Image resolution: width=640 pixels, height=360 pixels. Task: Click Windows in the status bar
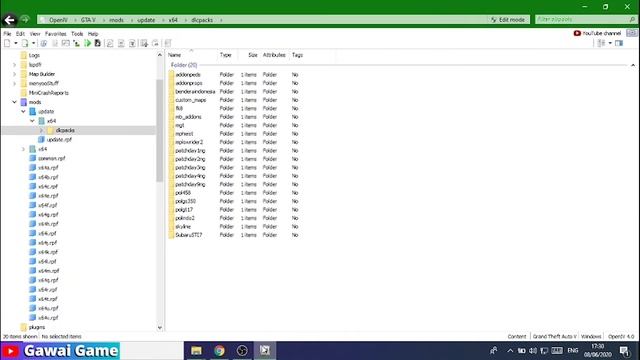coord(591,337)
